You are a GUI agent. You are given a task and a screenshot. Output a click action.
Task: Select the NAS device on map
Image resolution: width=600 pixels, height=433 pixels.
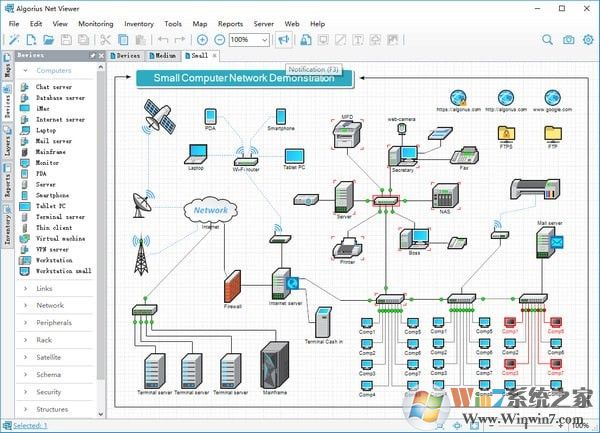[x=445, y=195]
